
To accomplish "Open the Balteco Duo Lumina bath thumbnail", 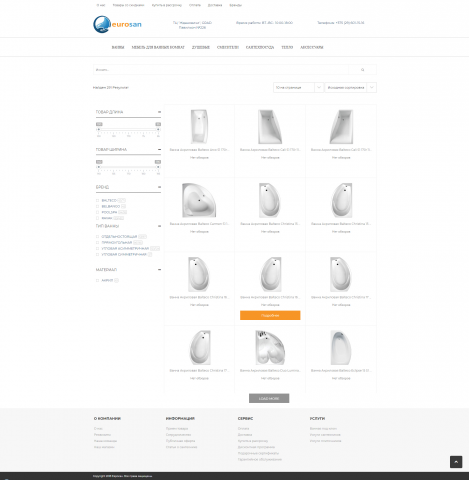I will 270,348.
